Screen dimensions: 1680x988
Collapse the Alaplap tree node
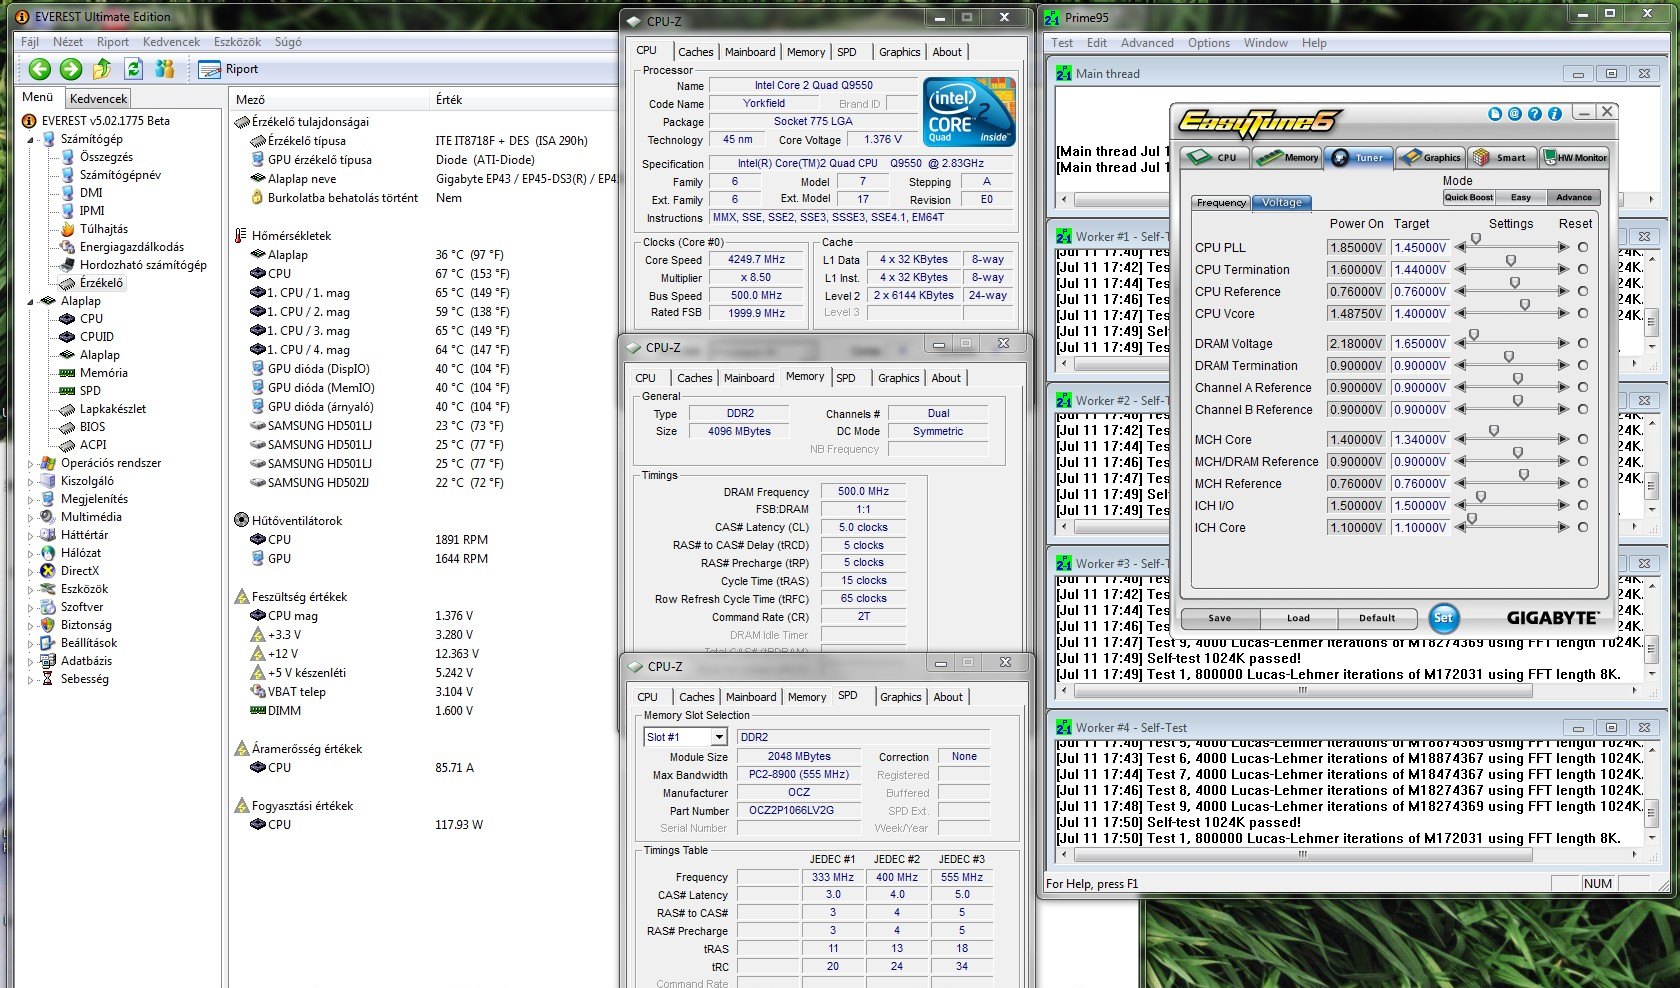pyautogui.click(x=30, y=301)
